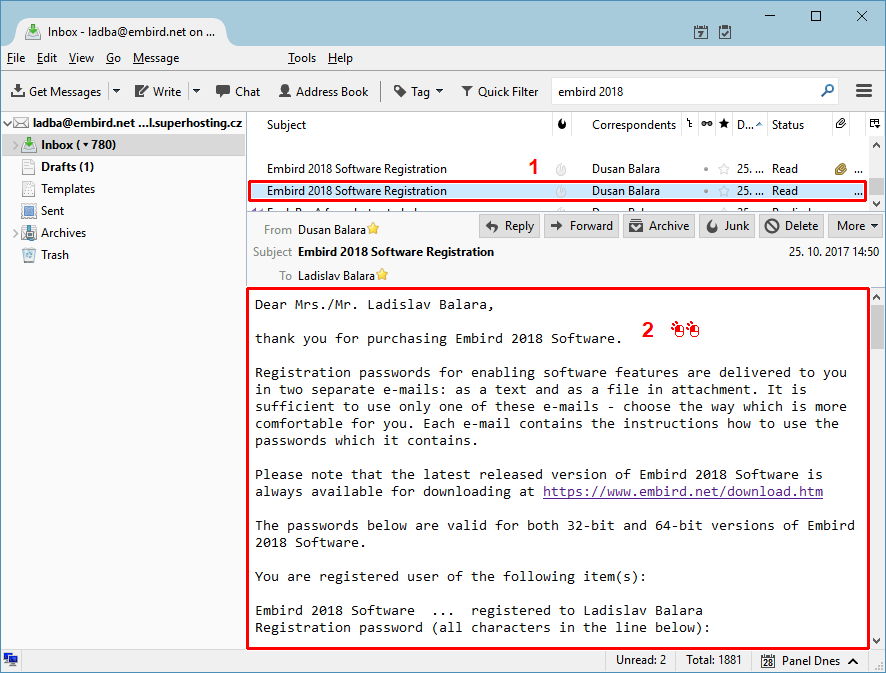The width and height of the screenshot is (886, 673).
Task: Sort by Date column header
Action: 749,125
